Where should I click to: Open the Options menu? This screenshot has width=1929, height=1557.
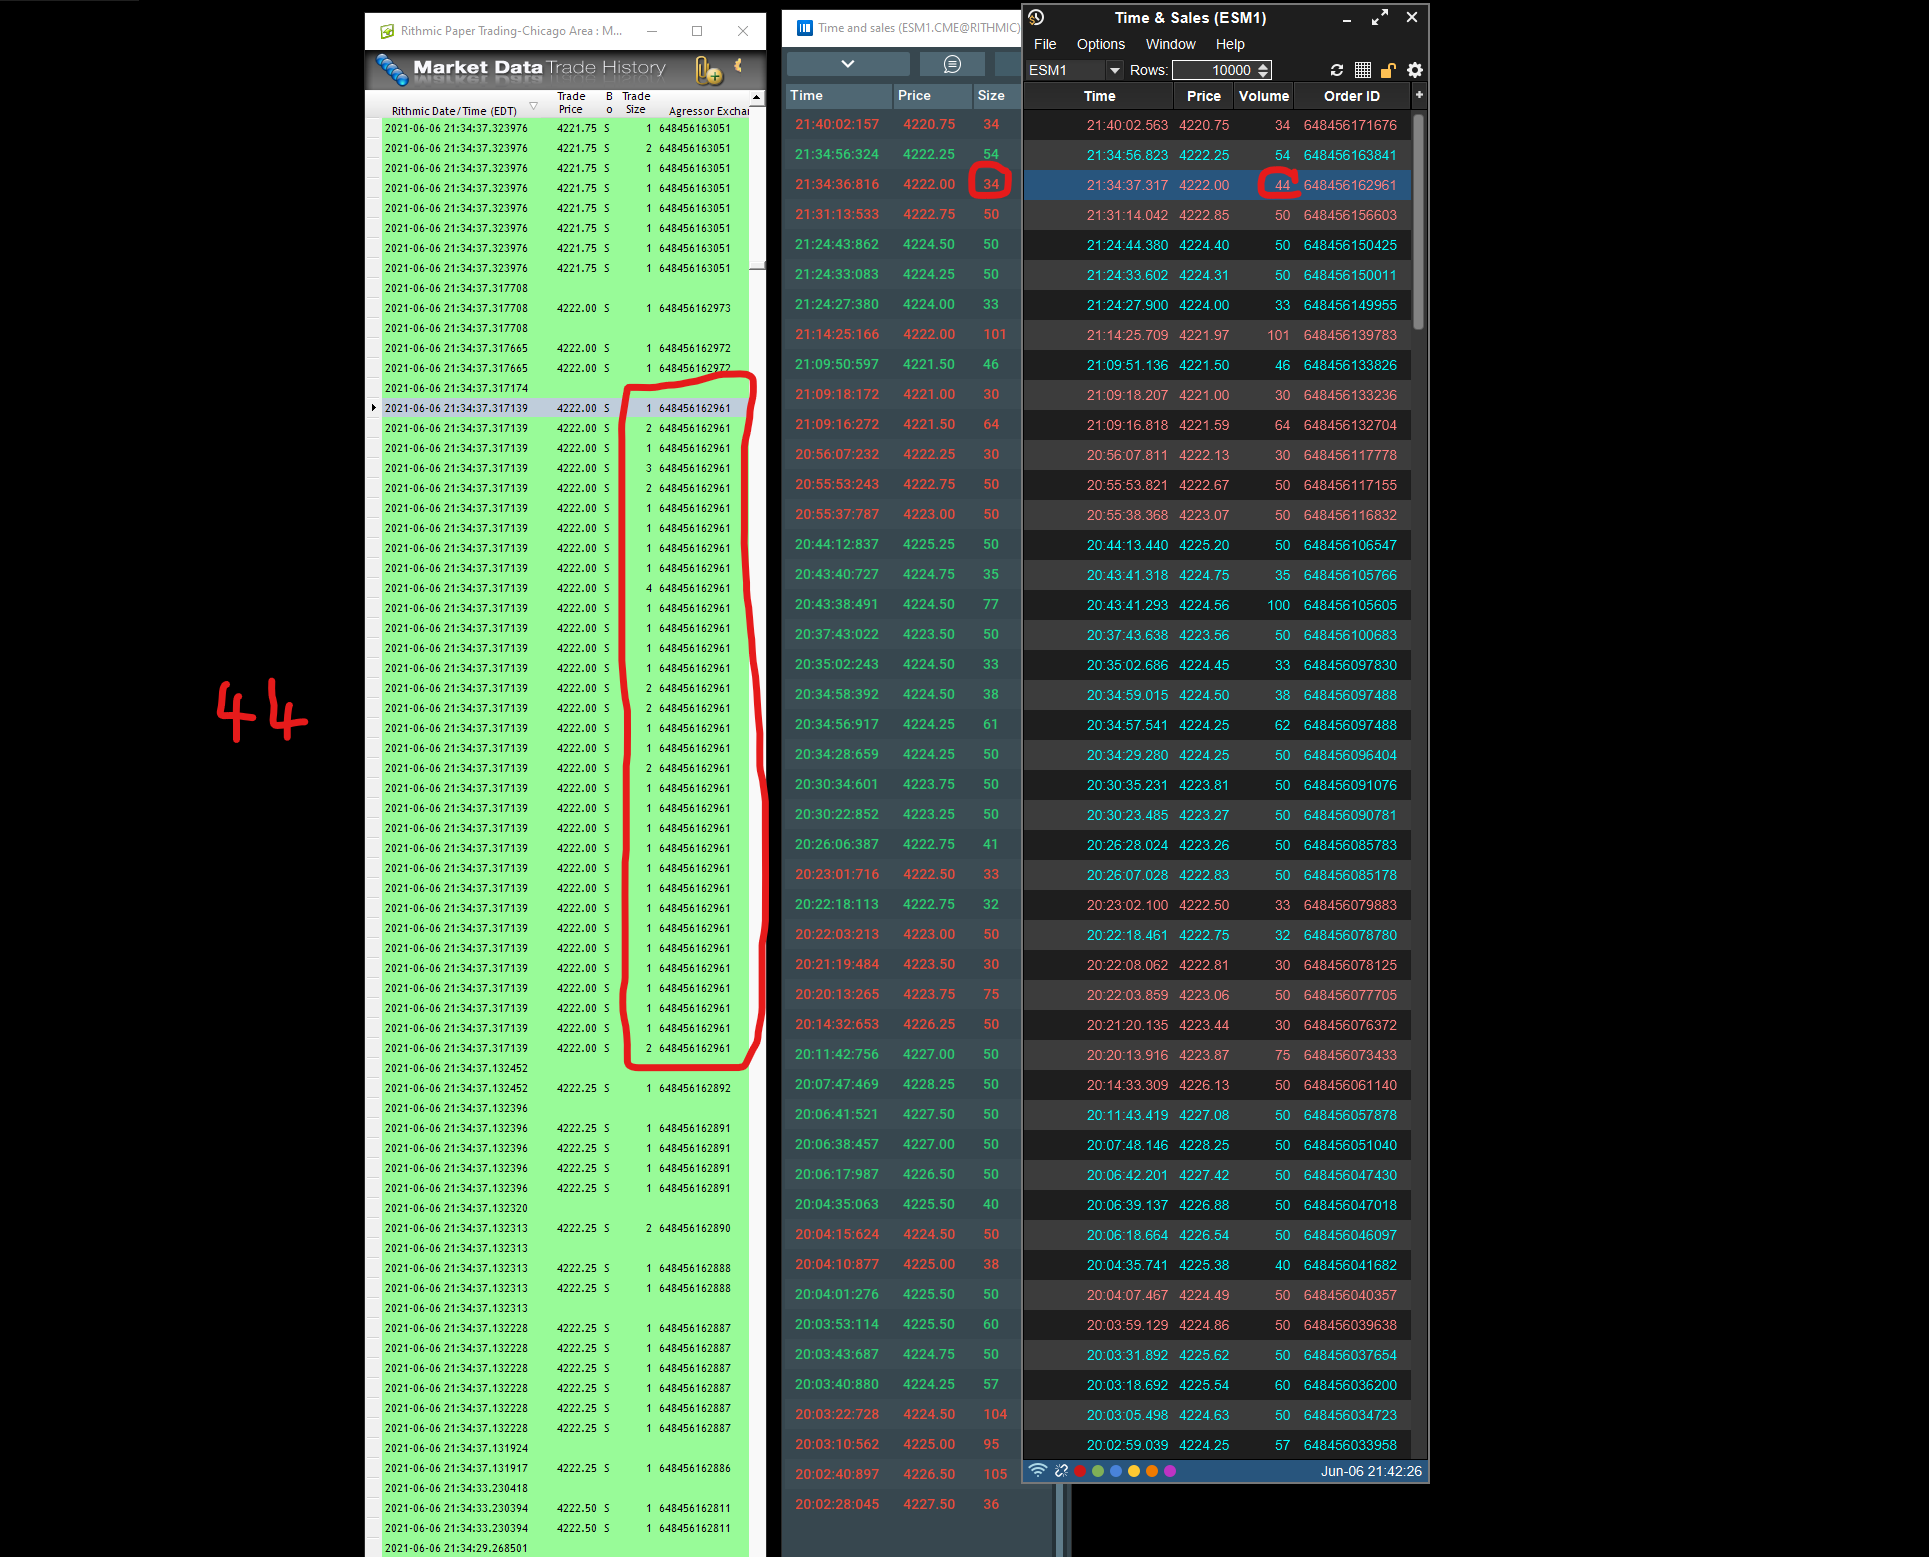(1100, 44)
